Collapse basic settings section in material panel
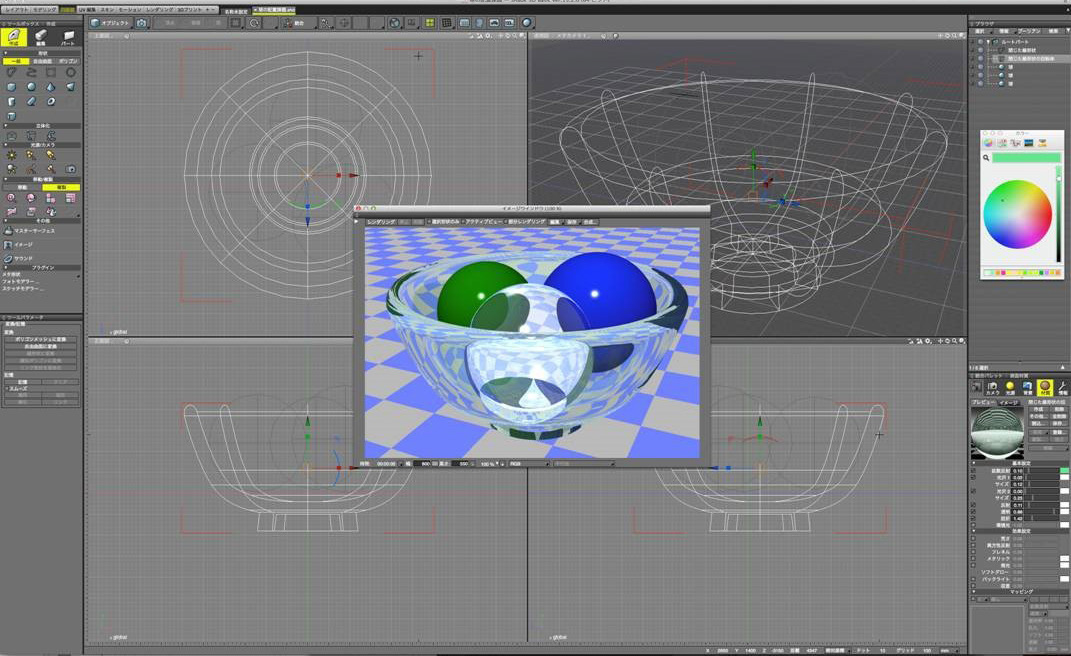 coord(973,463)
